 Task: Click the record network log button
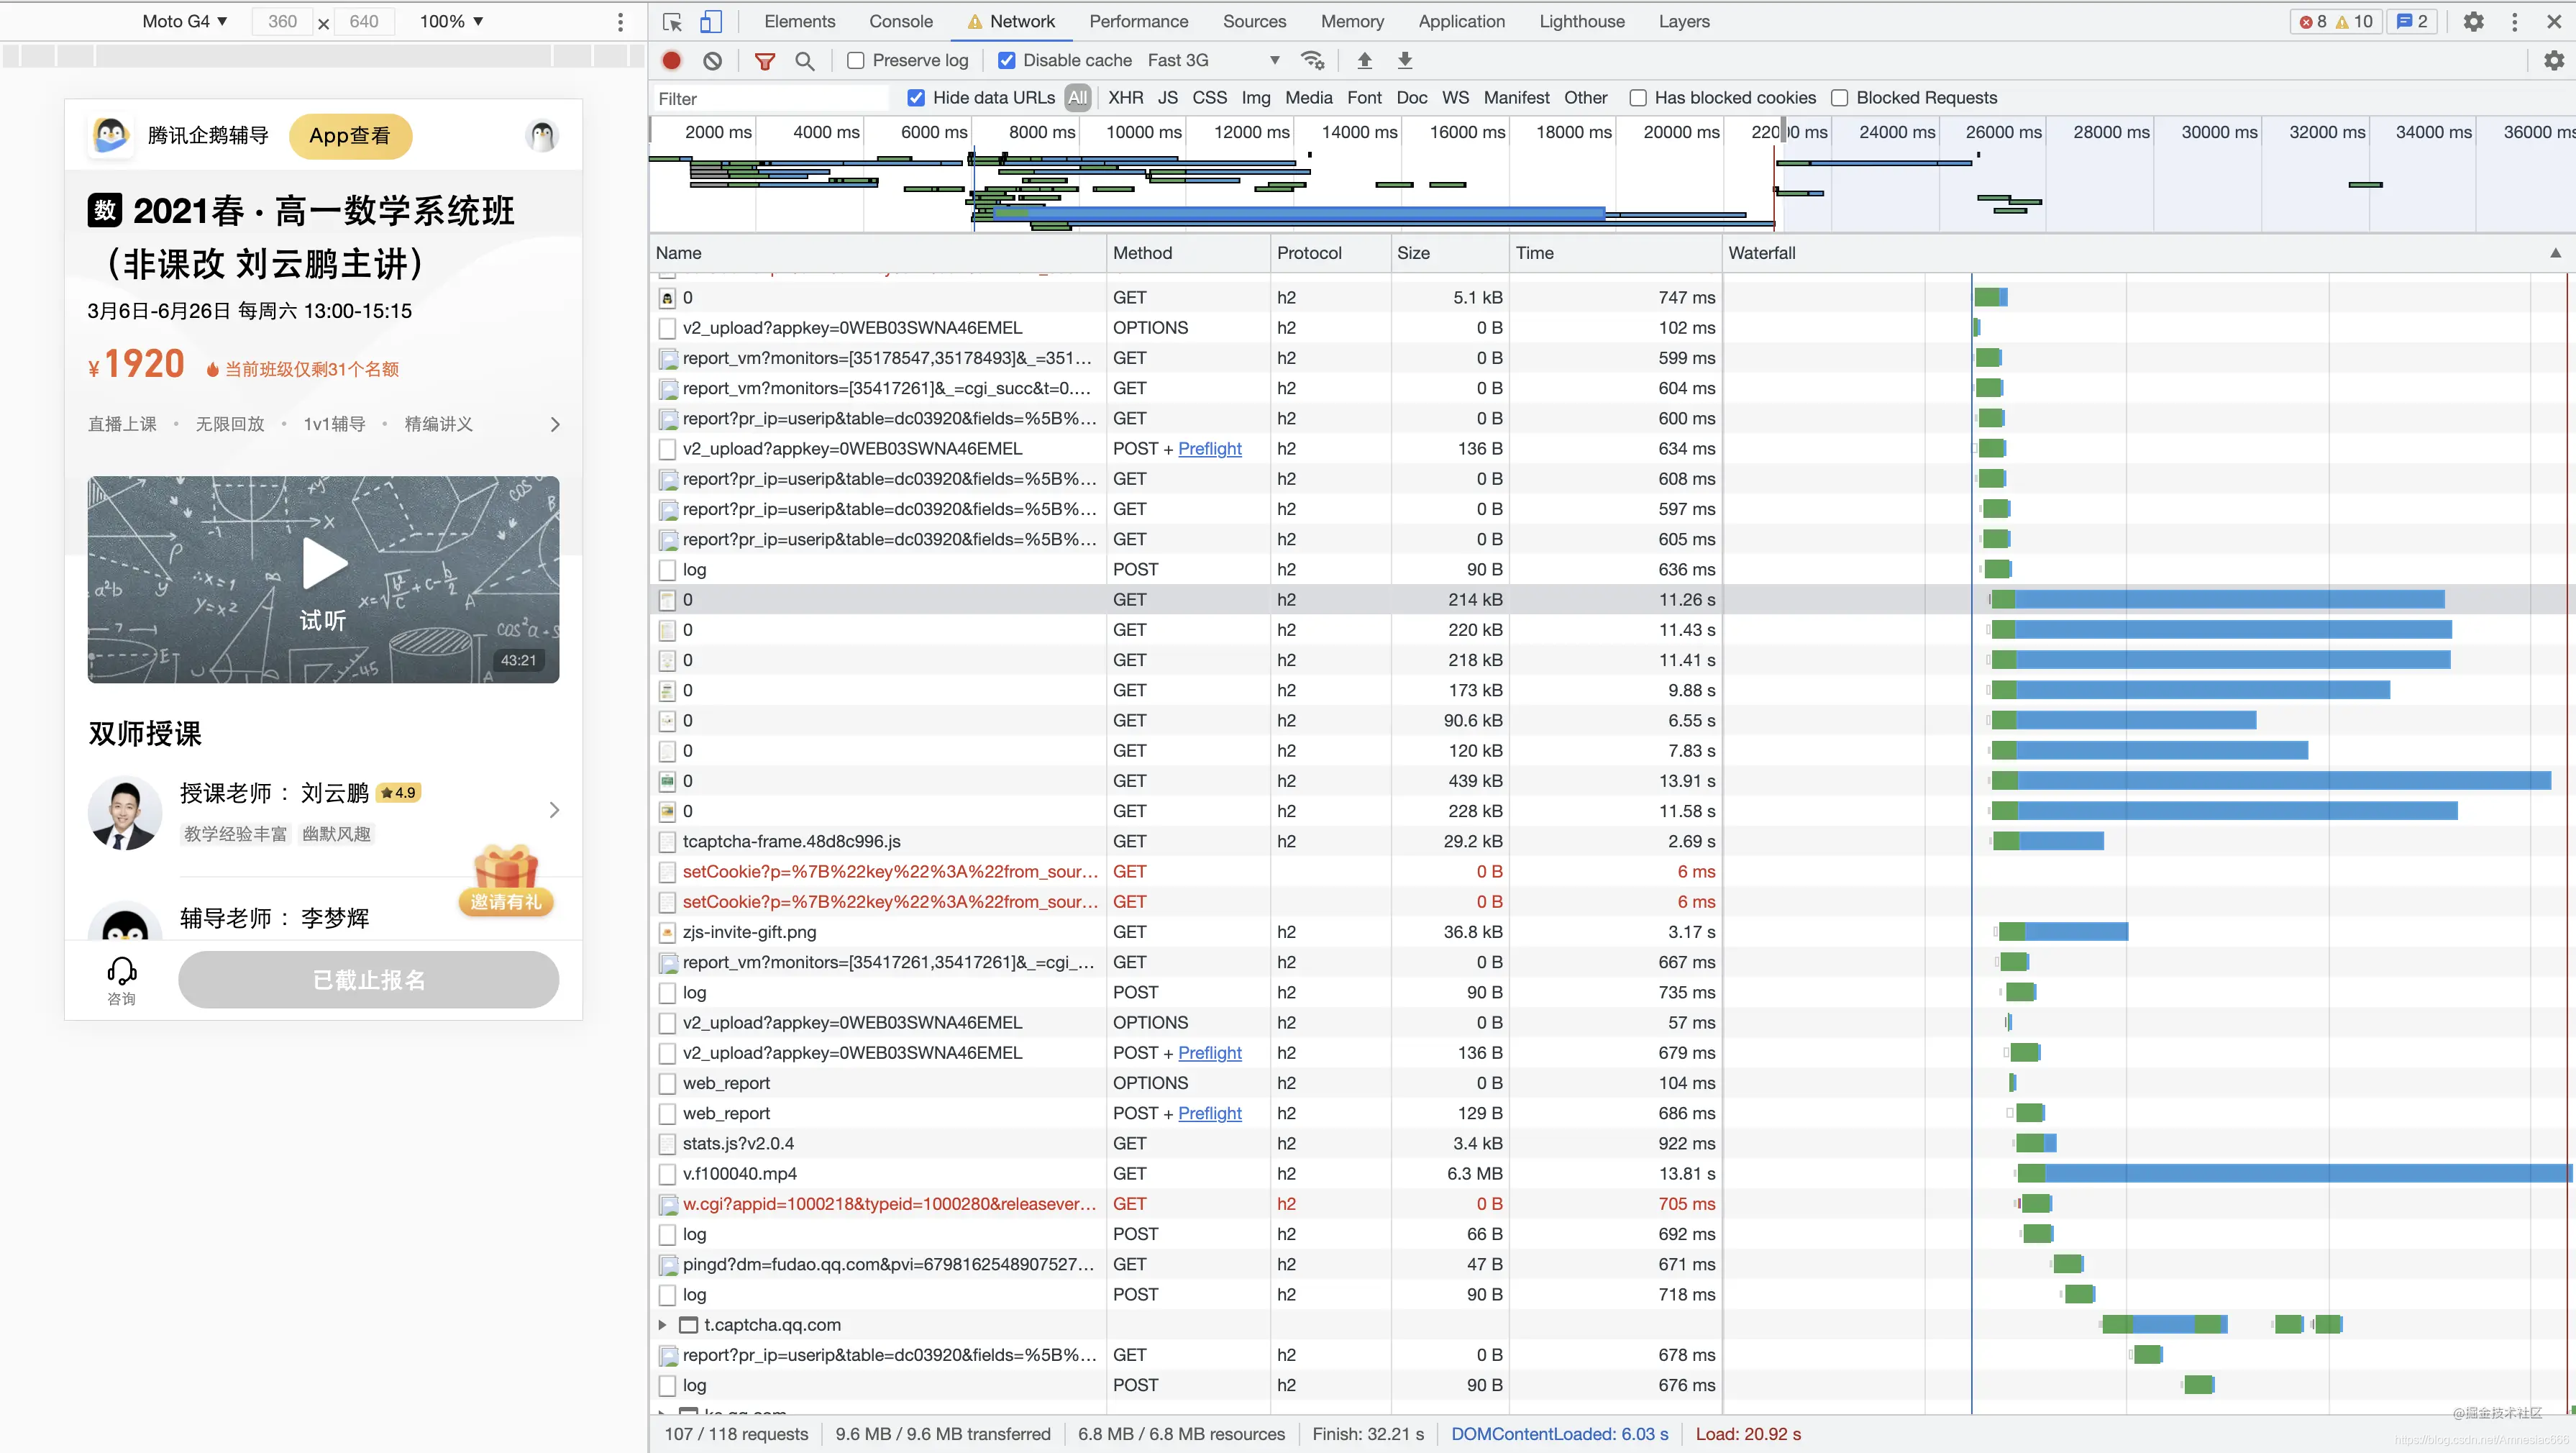click(x=672, y=61)
